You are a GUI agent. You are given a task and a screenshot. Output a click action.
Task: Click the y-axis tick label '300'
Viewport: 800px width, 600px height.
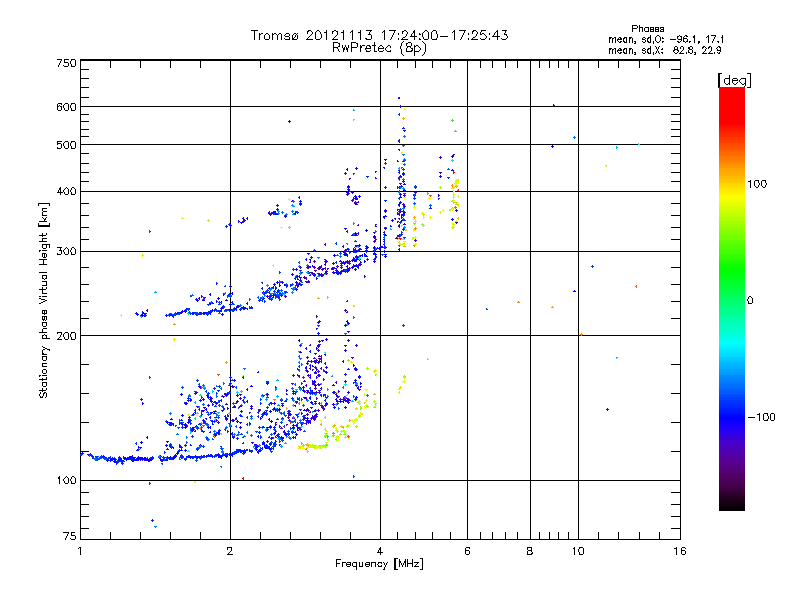66,252
